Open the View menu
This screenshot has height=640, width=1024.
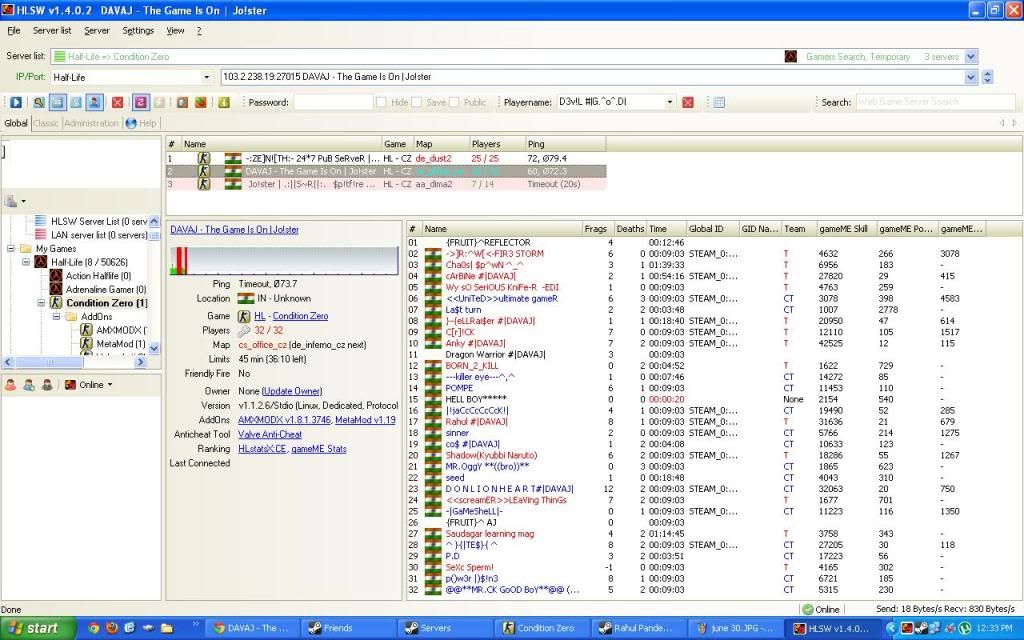click(x=175, y=31)
